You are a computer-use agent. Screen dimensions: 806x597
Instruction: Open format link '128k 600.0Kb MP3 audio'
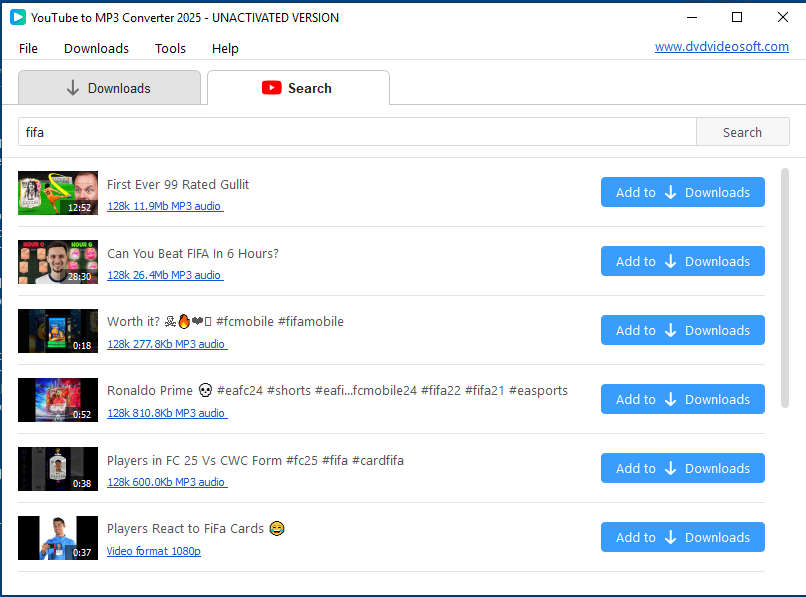[167, 482]
